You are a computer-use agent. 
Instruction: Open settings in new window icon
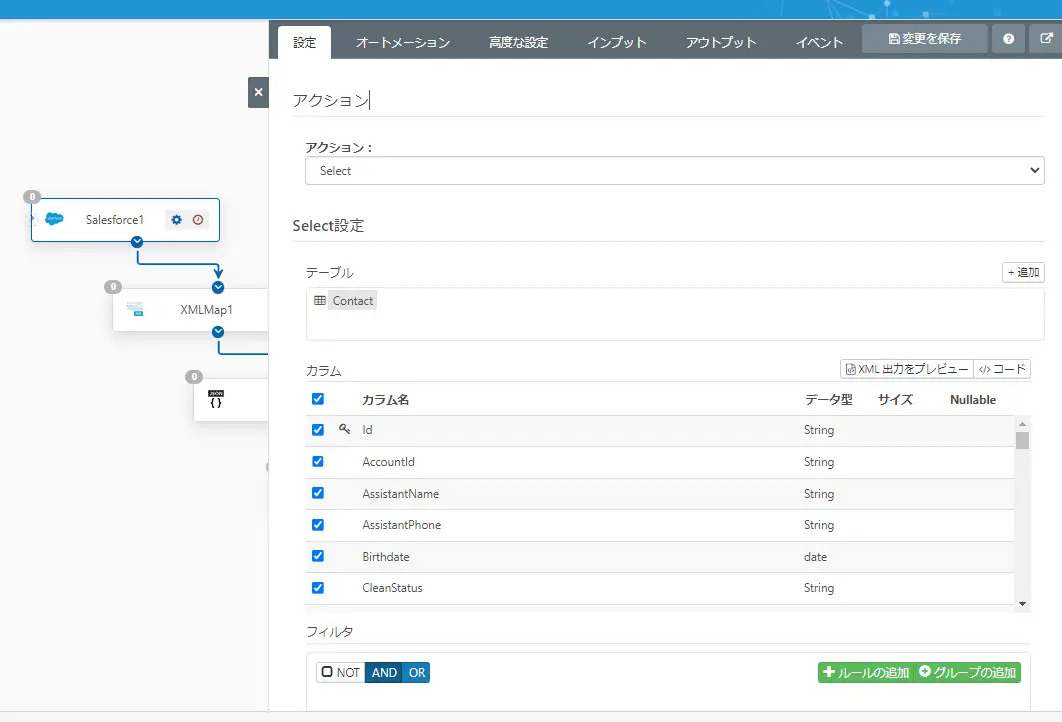click(x=1046, y=39)
